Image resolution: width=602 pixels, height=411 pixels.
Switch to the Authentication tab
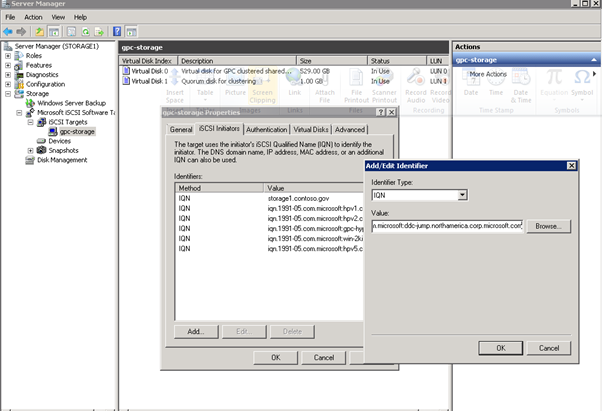(x=266, y=130)
